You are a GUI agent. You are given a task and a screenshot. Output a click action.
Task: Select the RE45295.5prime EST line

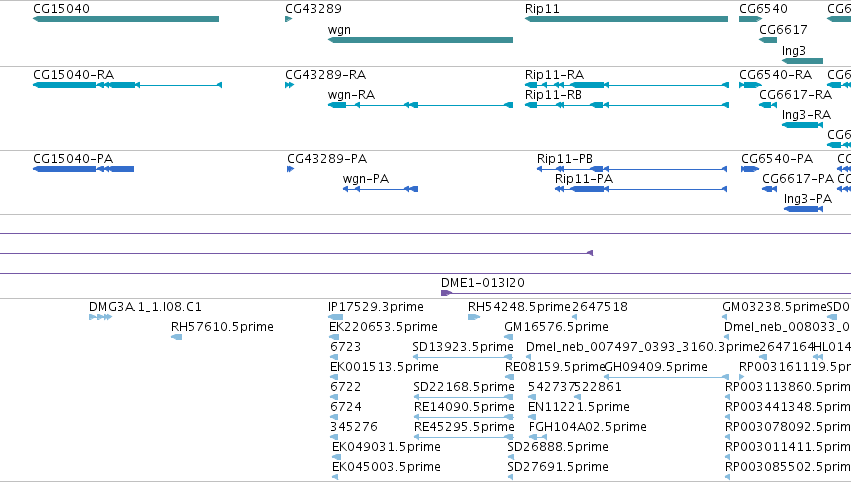point(464,437)
